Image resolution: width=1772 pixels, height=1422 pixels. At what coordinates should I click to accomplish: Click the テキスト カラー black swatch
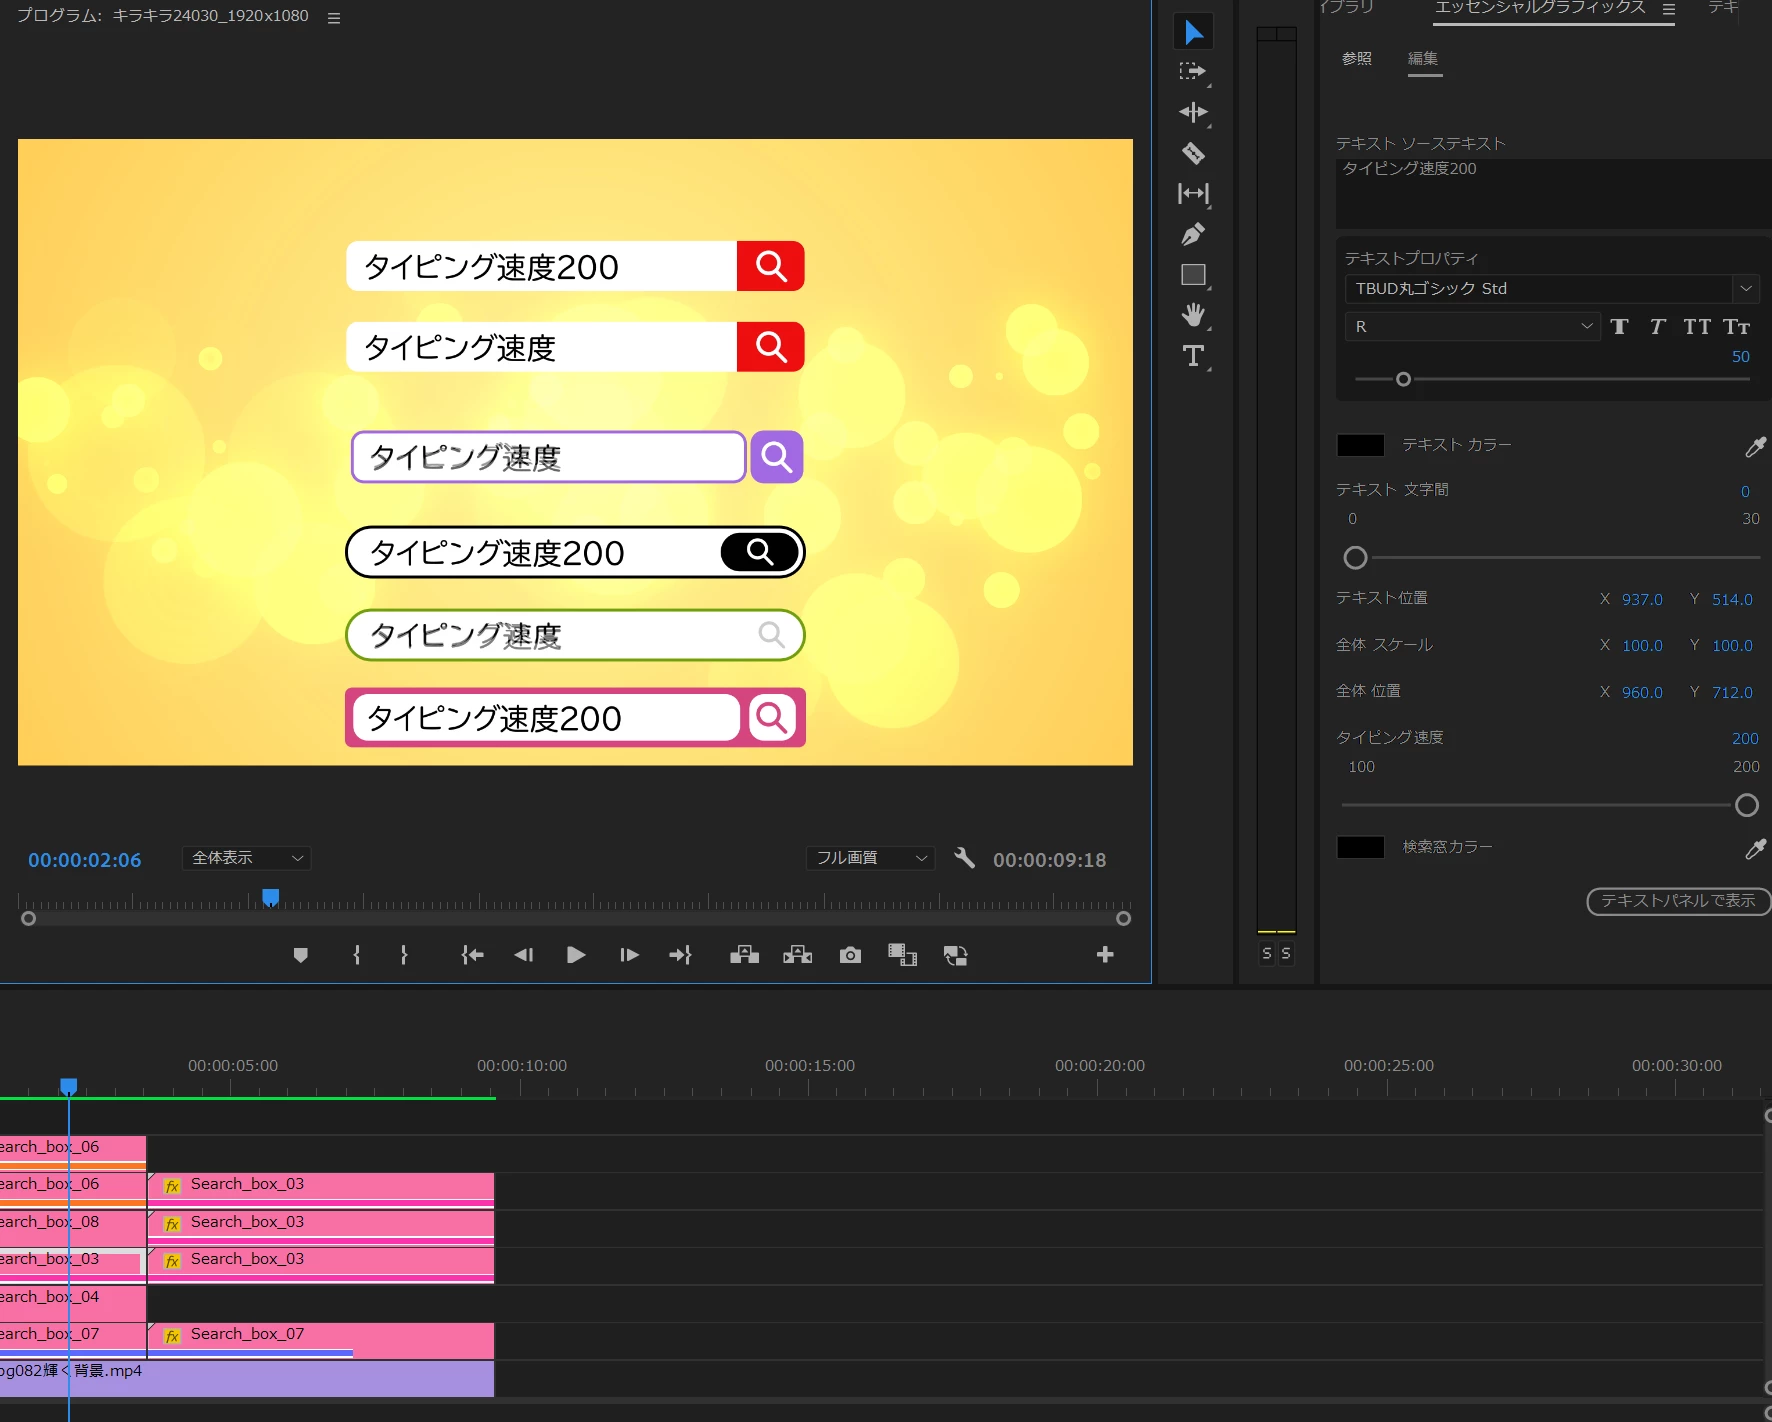(1361, 445)
